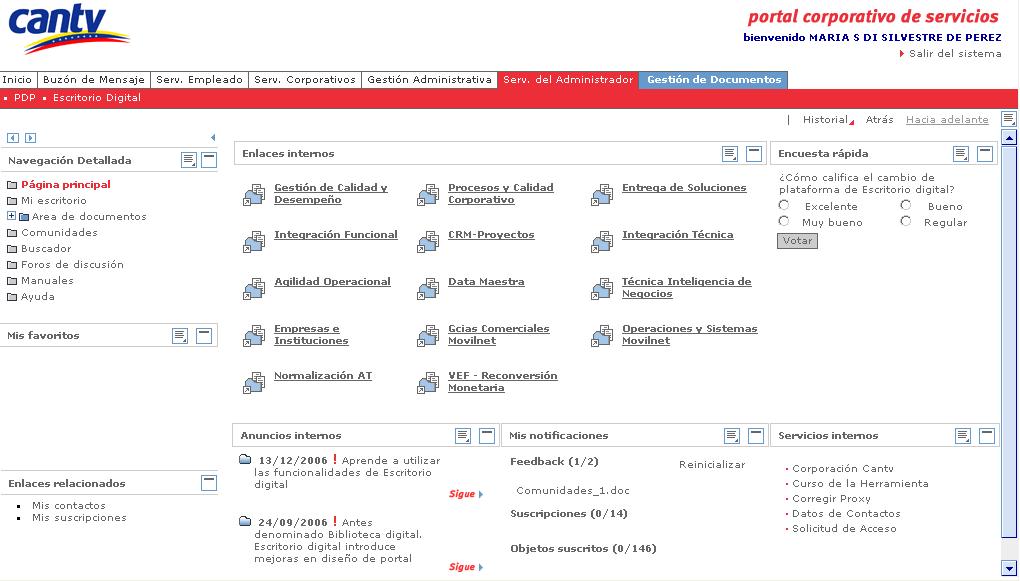
Task: Click the Entrega de Soluciones shortcut icon
Action: [x=602, y=195]
